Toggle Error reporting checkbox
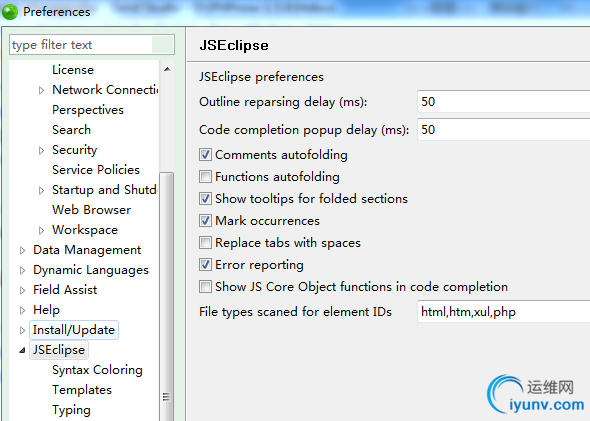Image resolution: width=590 pixels, height=421 pixels. [205, 264]
